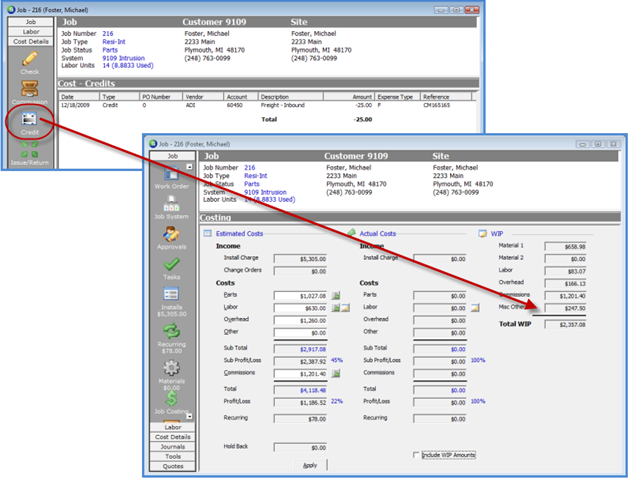This screenshot has height=478, width=628.
Task: Click Labor Units 14 (8.8833 Used) link in back window
Action: click(x=128, y=65)
